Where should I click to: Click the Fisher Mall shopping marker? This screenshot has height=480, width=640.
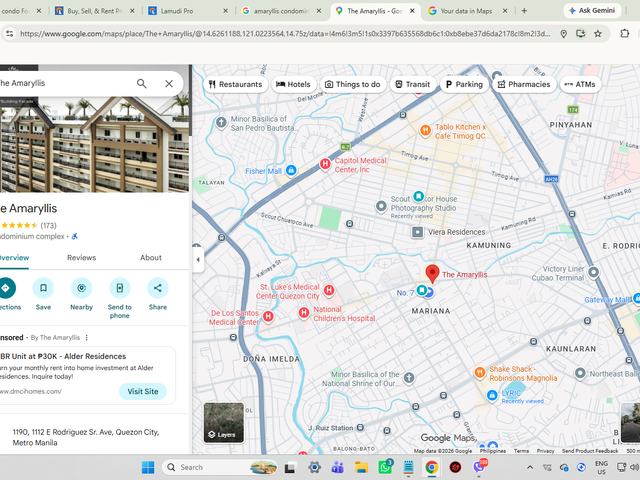pos(291,170)
